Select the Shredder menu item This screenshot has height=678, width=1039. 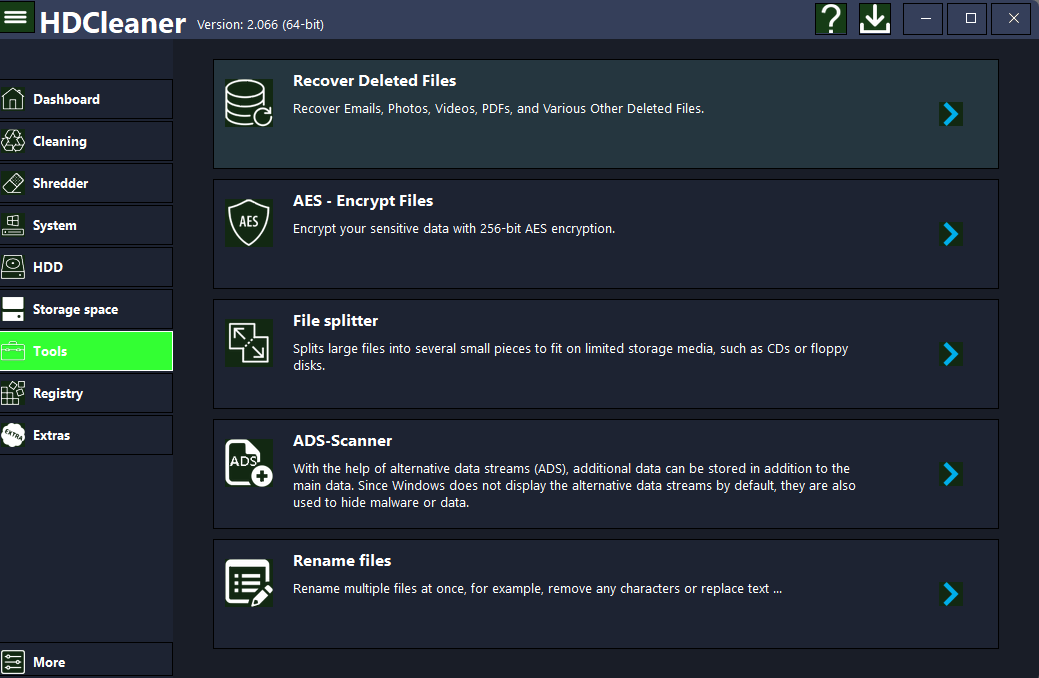[86, 183]
